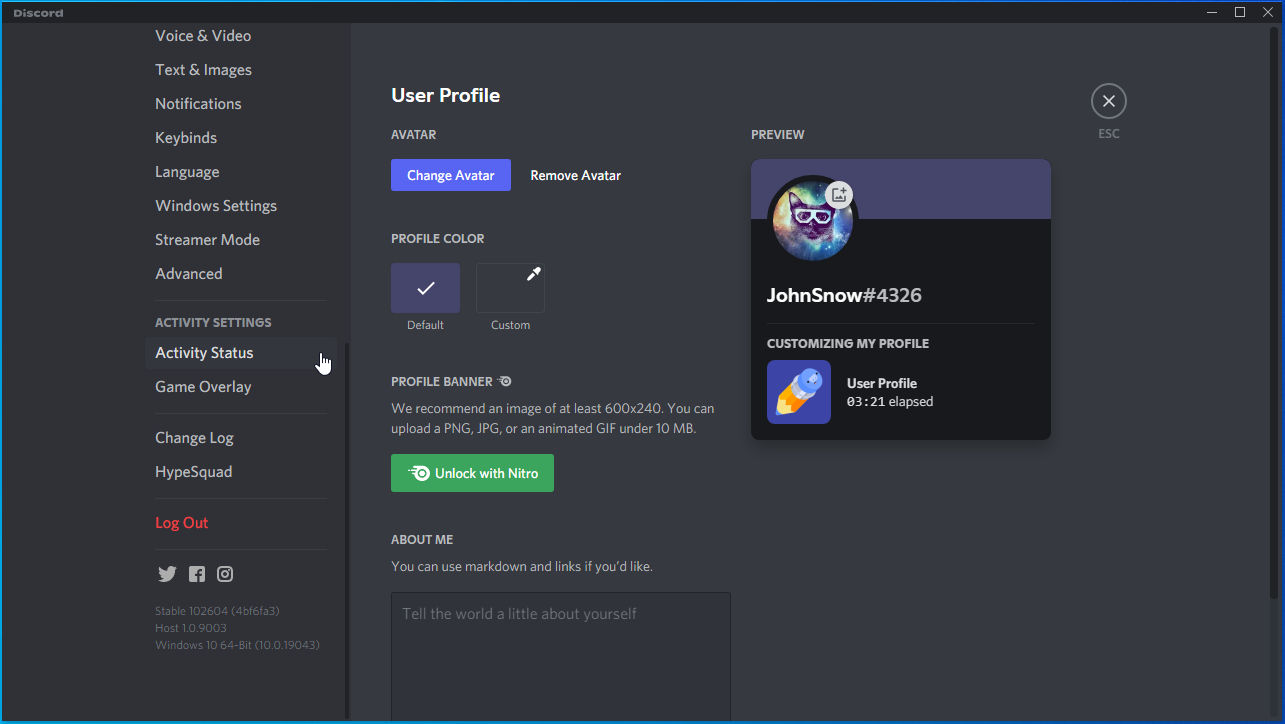This screenshot has width=1285, height=724.
Task: Select the Default profile color swatch
Action: (x=425, y=288)
